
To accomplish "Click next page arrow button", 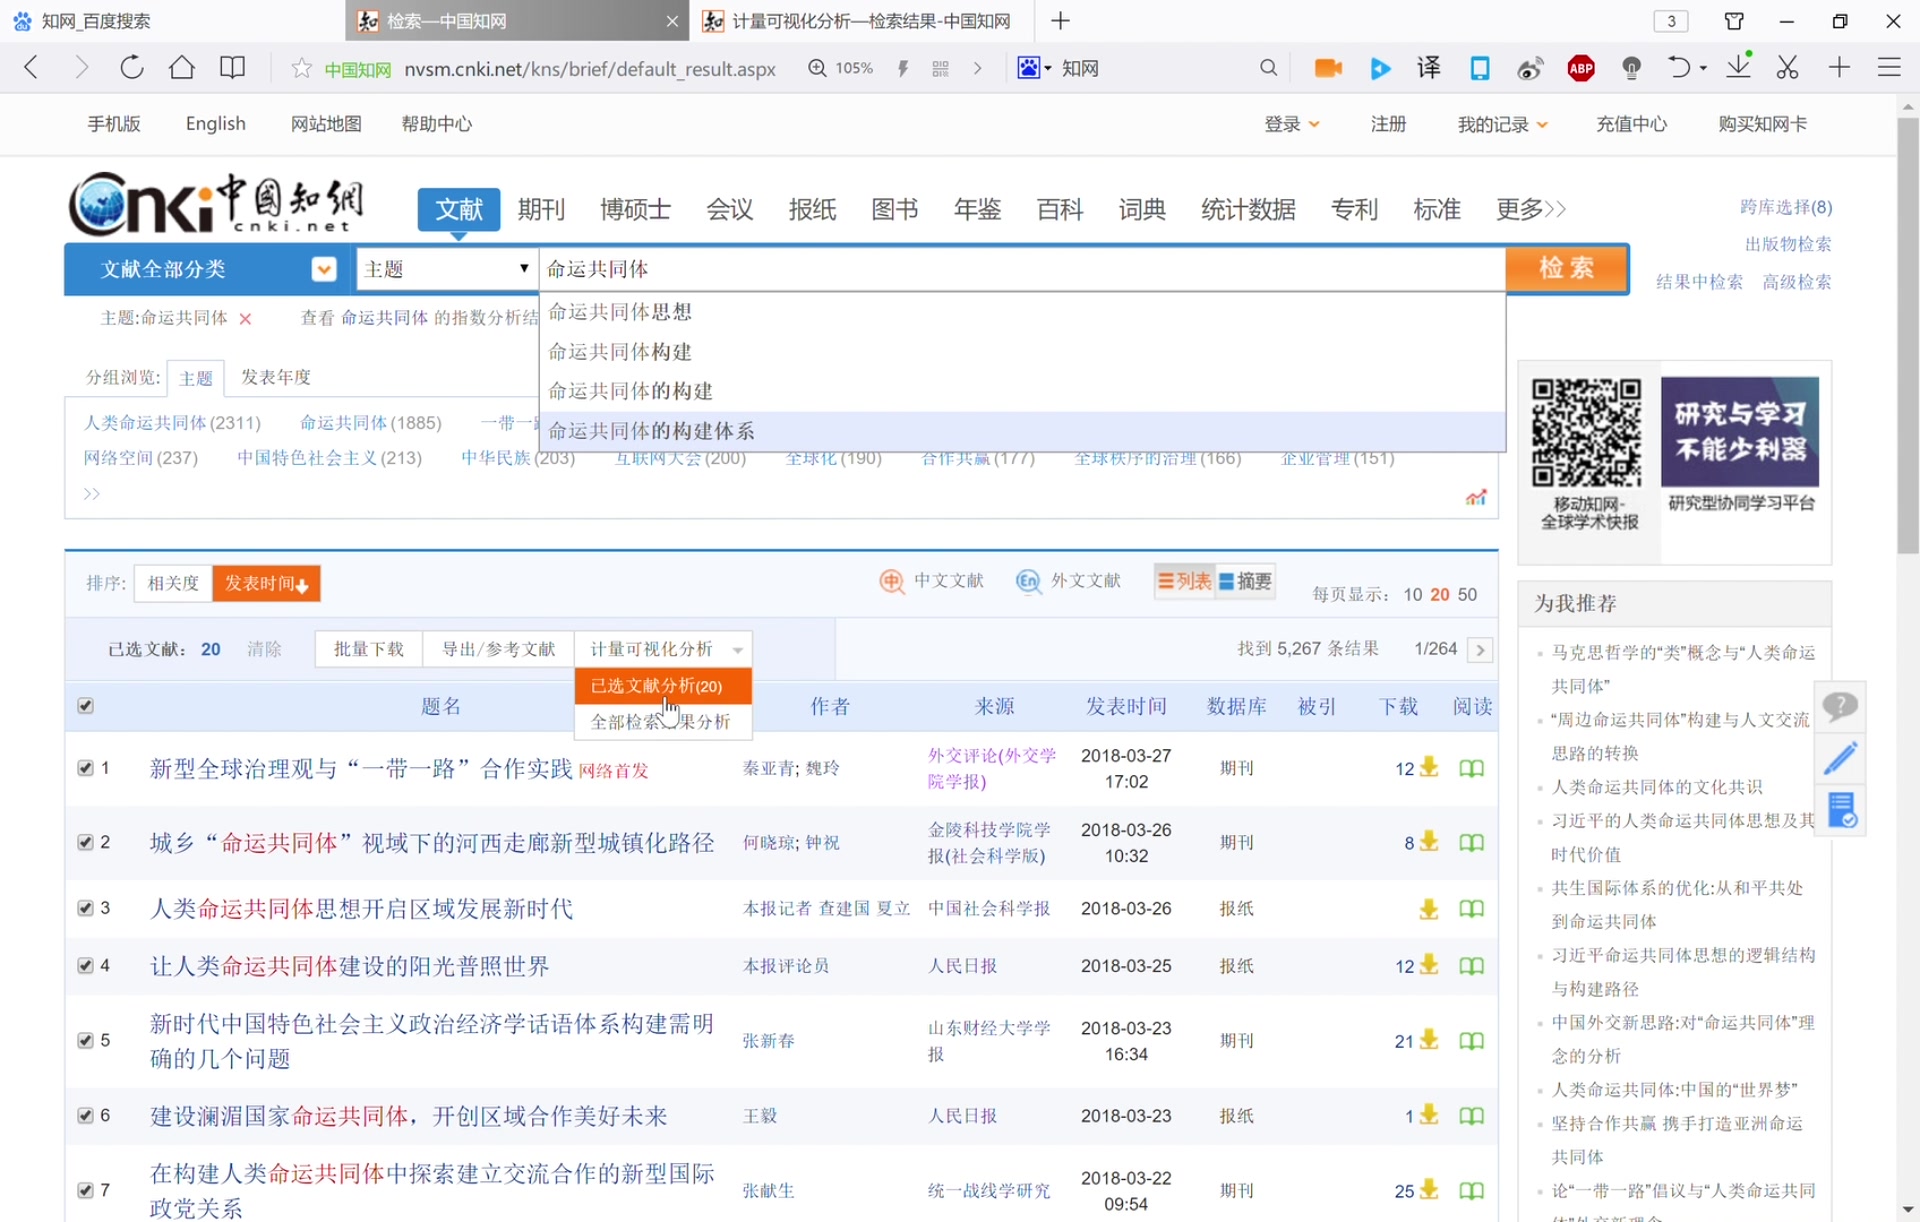I will pyautogui.click(x=1481, y=648).
